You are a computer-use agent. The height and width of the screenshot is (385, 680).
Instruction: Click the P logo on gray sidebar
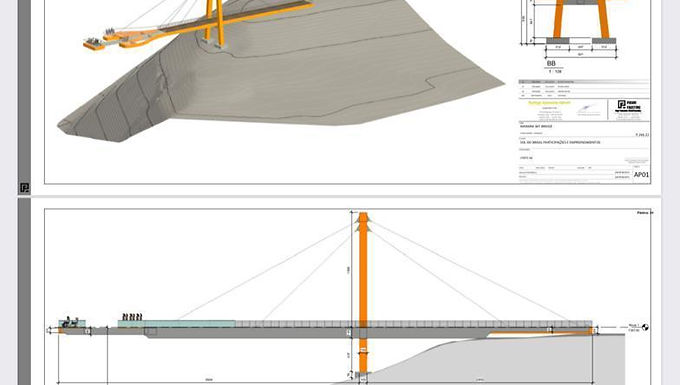pos(25,188)
